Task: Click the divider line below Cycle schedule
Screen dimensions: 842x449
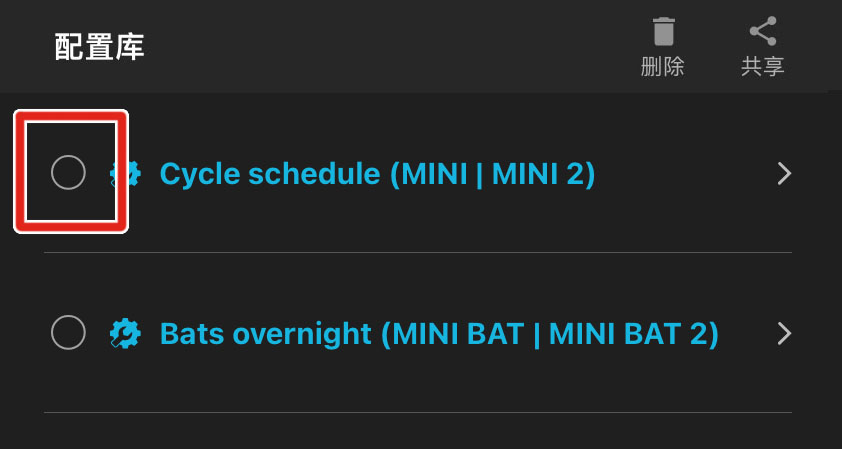Action: pyautogui.click(x=418, y=253)
